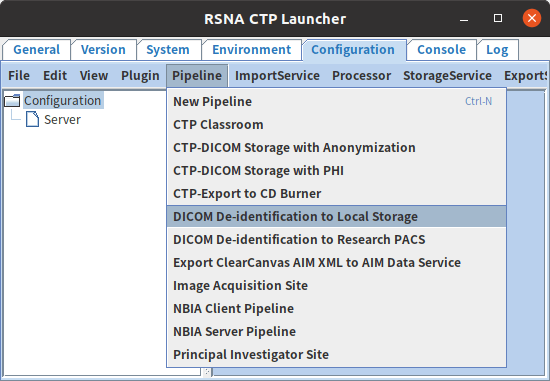550x381 pixels.
Task: Maximize the RSNA CTP Launcher window
Action: (x=498, y=18)
